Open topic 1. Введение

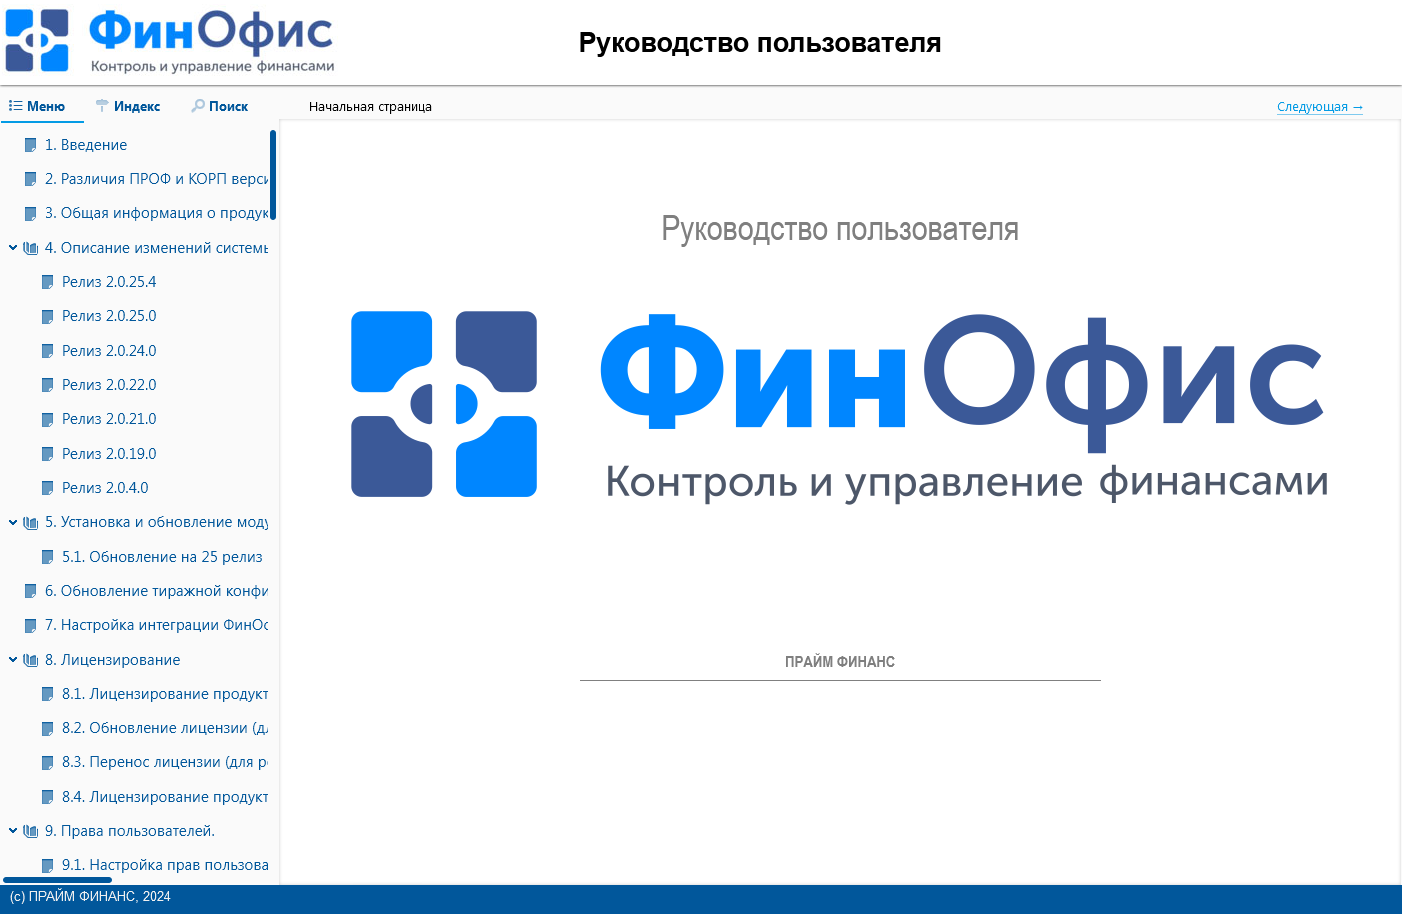[x=86, y=145]
